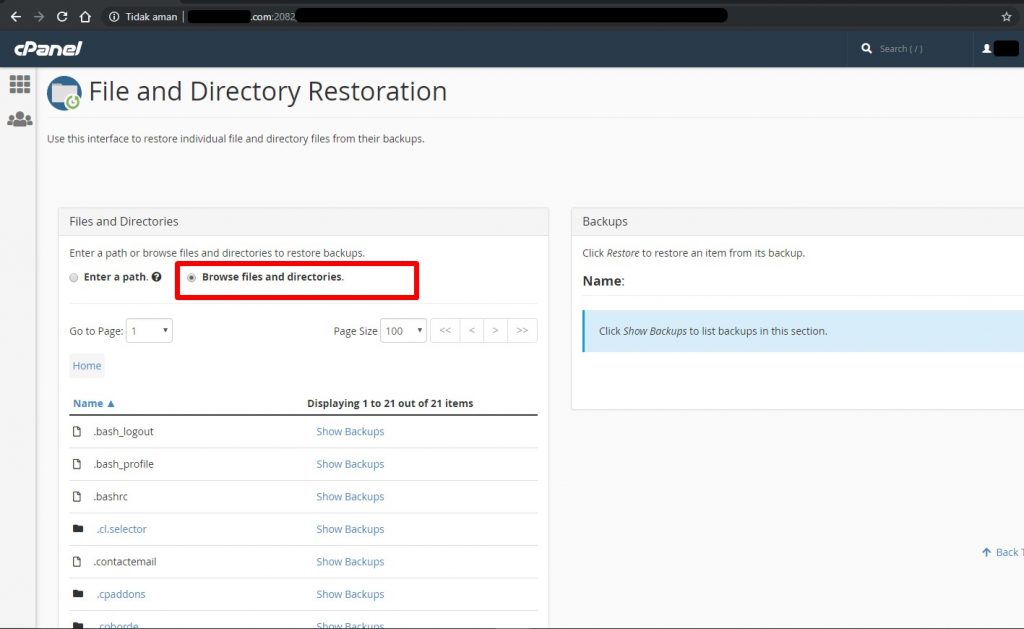
Task: Open the Page Size dropdown
Action: 404,331
